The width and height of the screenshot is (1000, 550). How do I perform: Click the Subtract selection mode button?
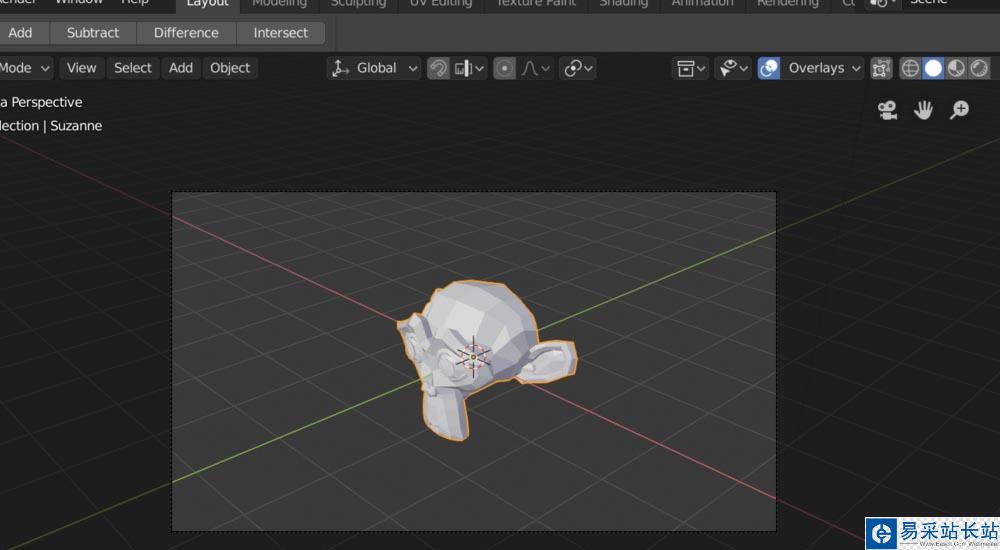(x=93, y=33)
